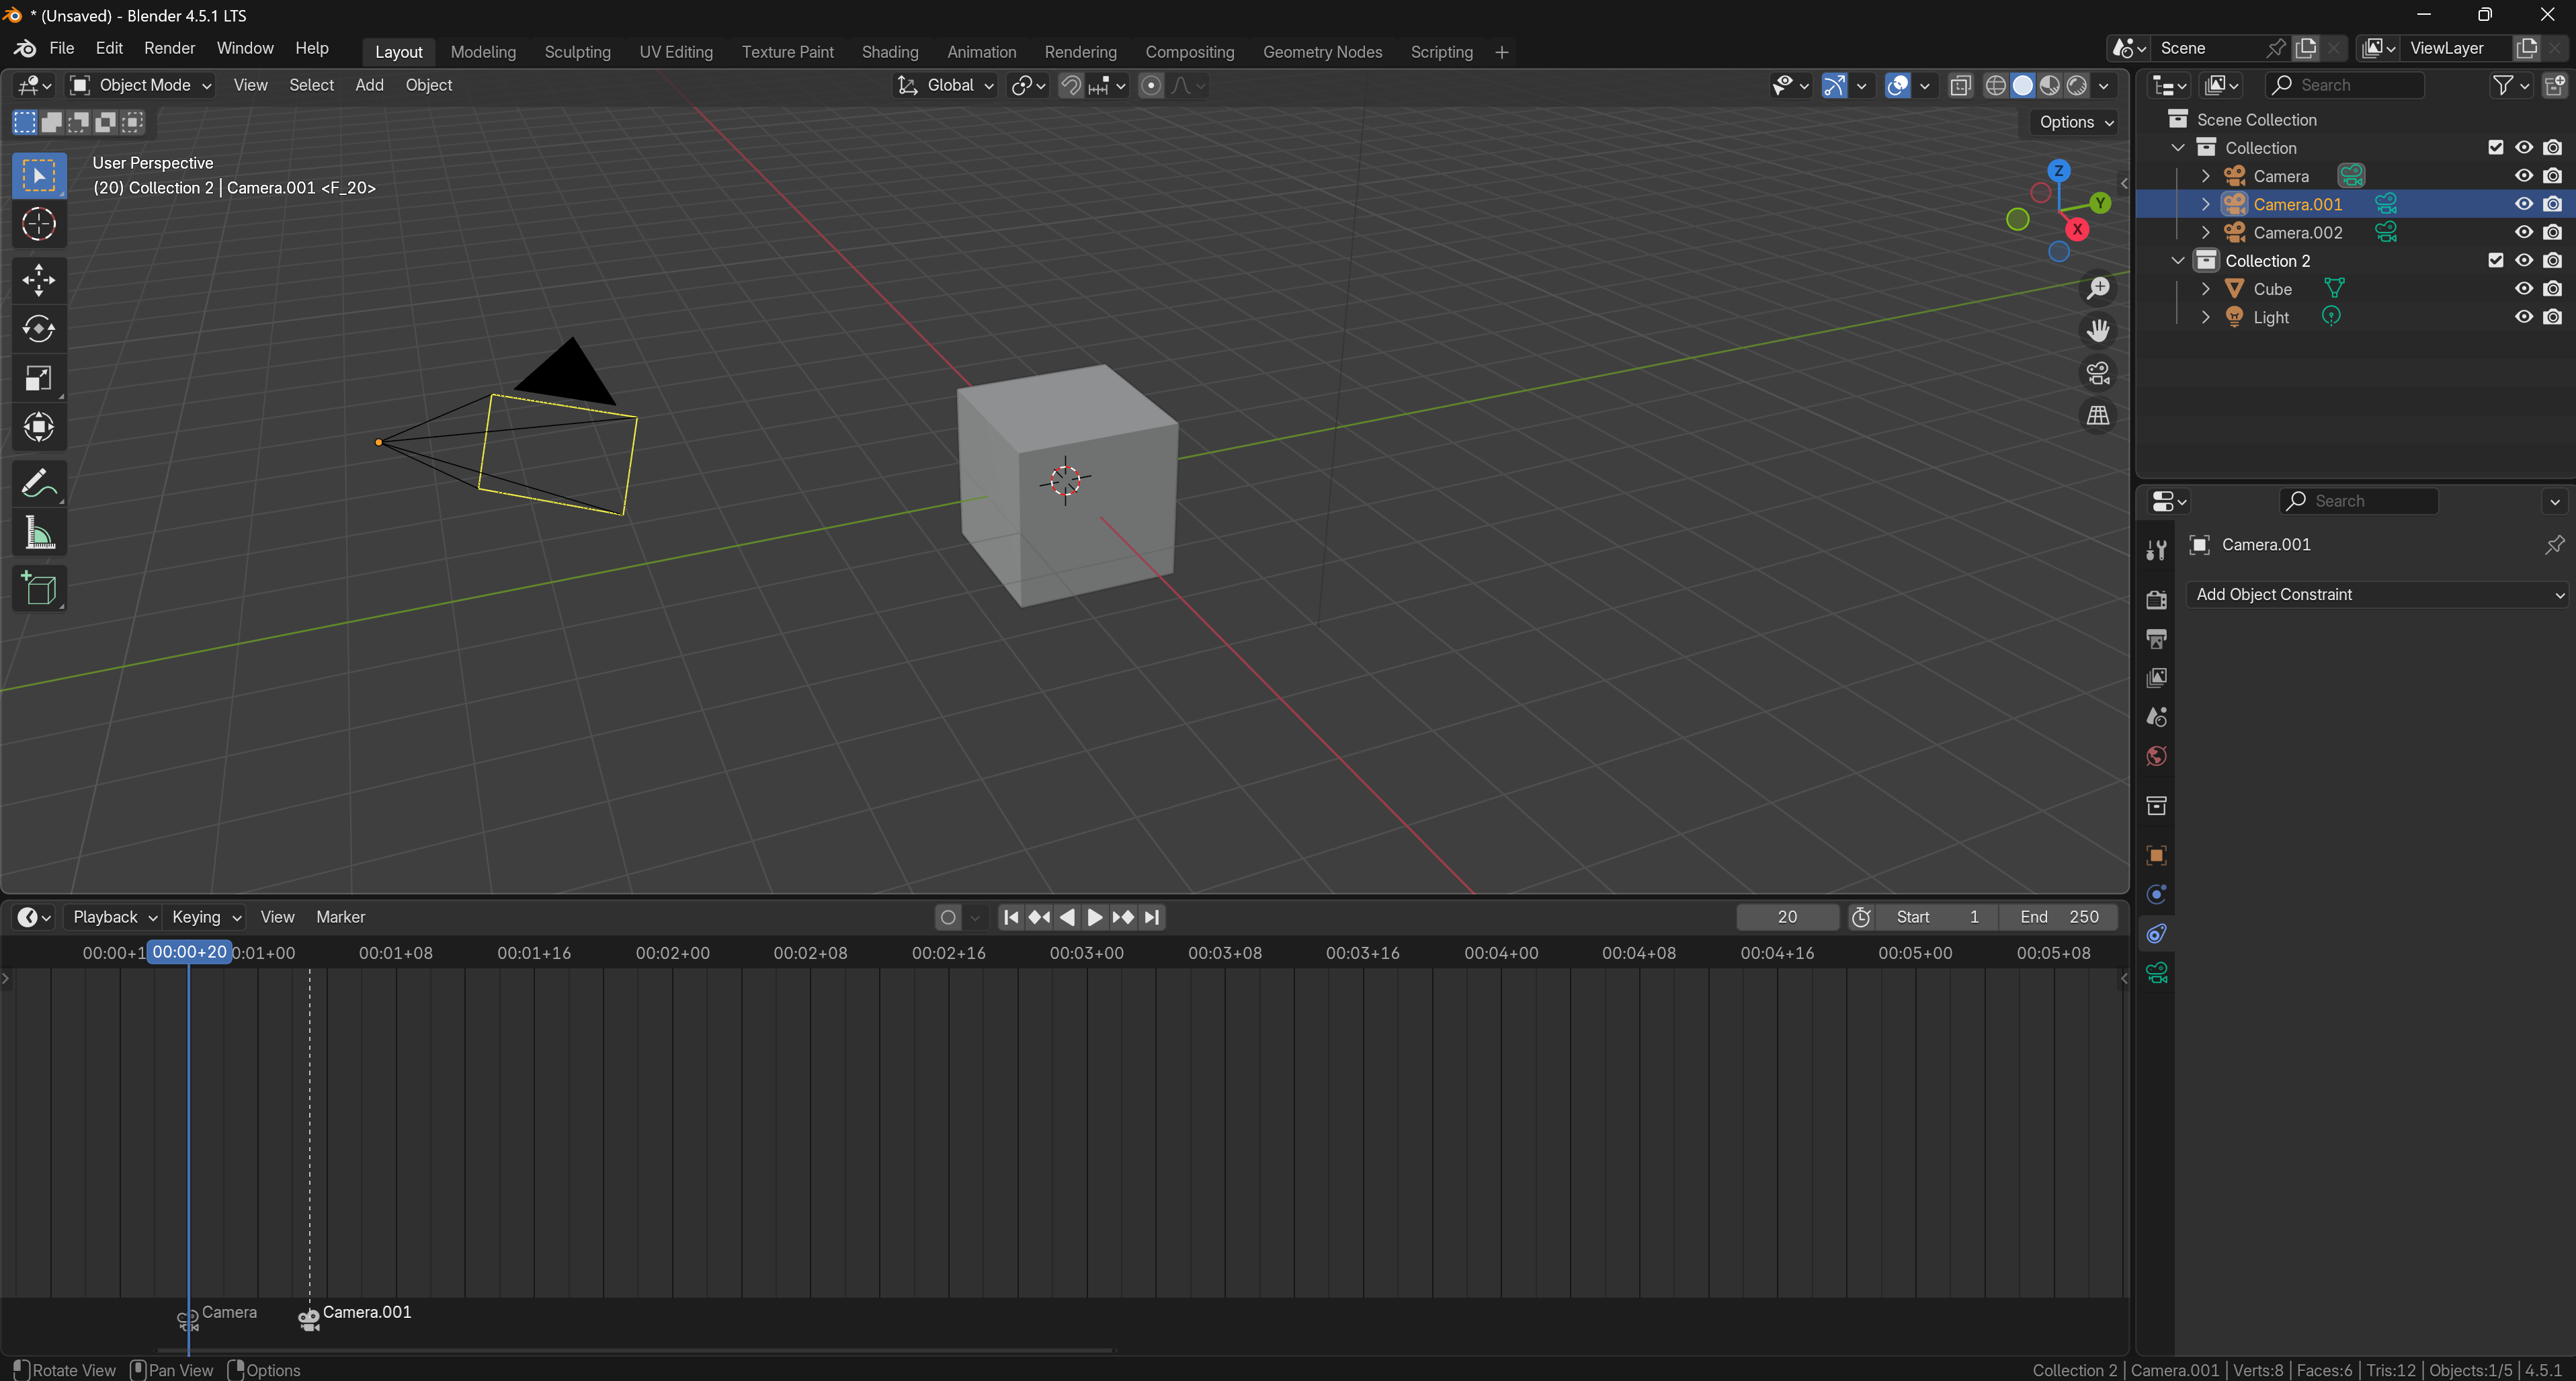Collapse the Collection 2 tree

(2178, 260)
